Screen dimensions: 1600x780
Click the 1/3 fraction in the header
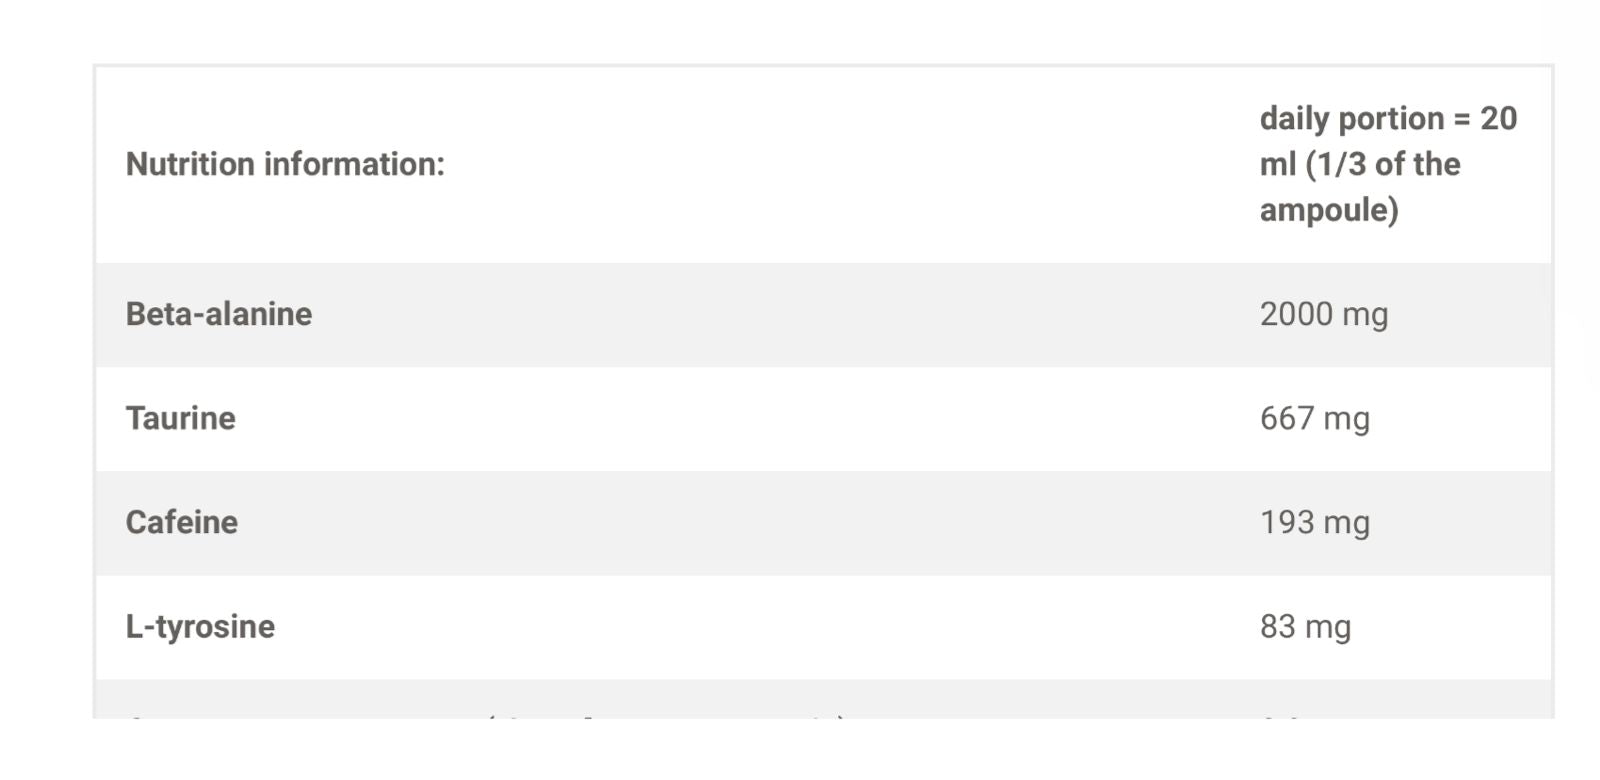(1346, 164)
